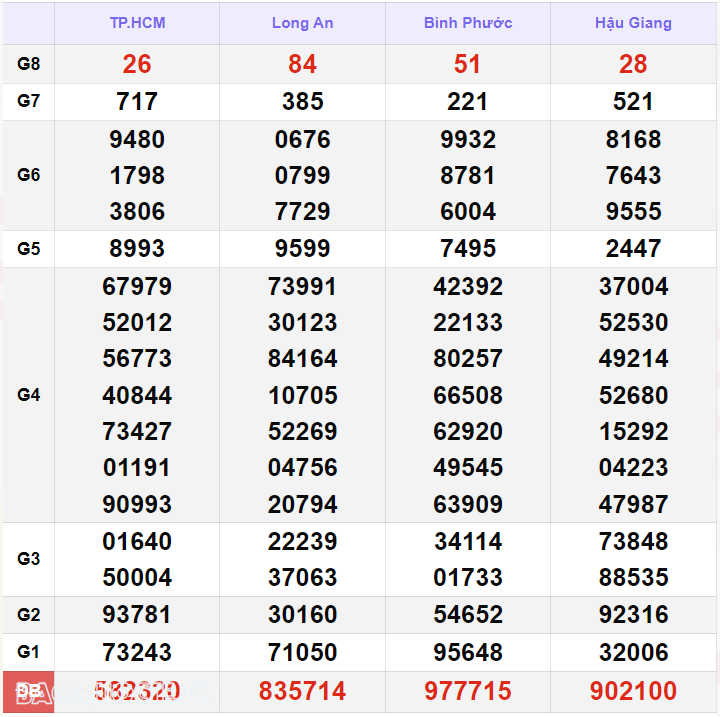Select G3 number 01640
720x717 pixels.
[x=137, y=541]
